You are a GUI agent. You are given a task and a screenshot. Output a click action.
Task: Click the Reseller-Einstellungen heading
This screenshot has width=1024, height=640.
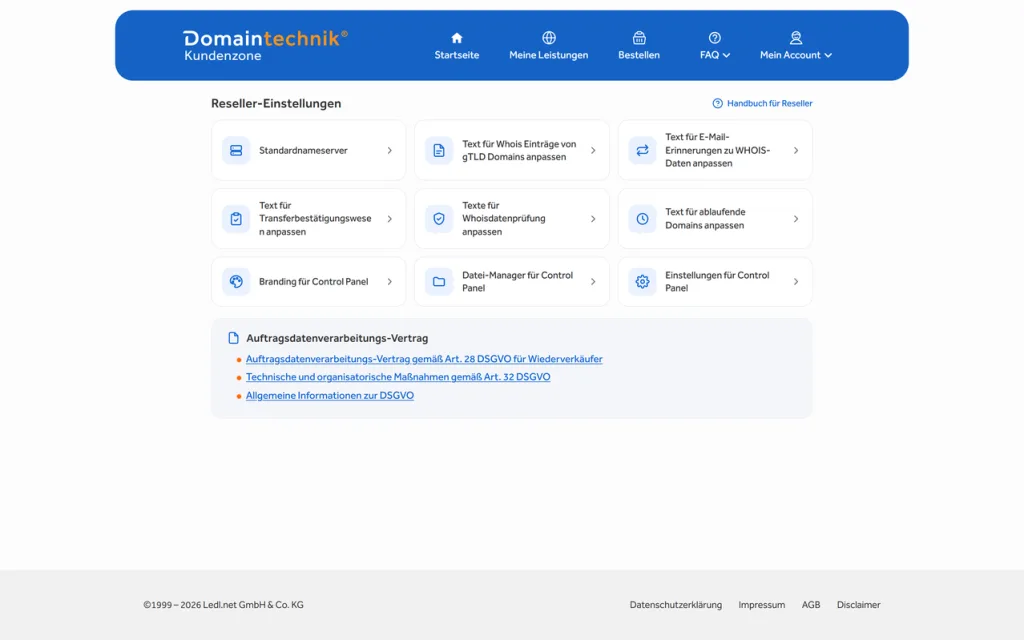pos(276,103)
